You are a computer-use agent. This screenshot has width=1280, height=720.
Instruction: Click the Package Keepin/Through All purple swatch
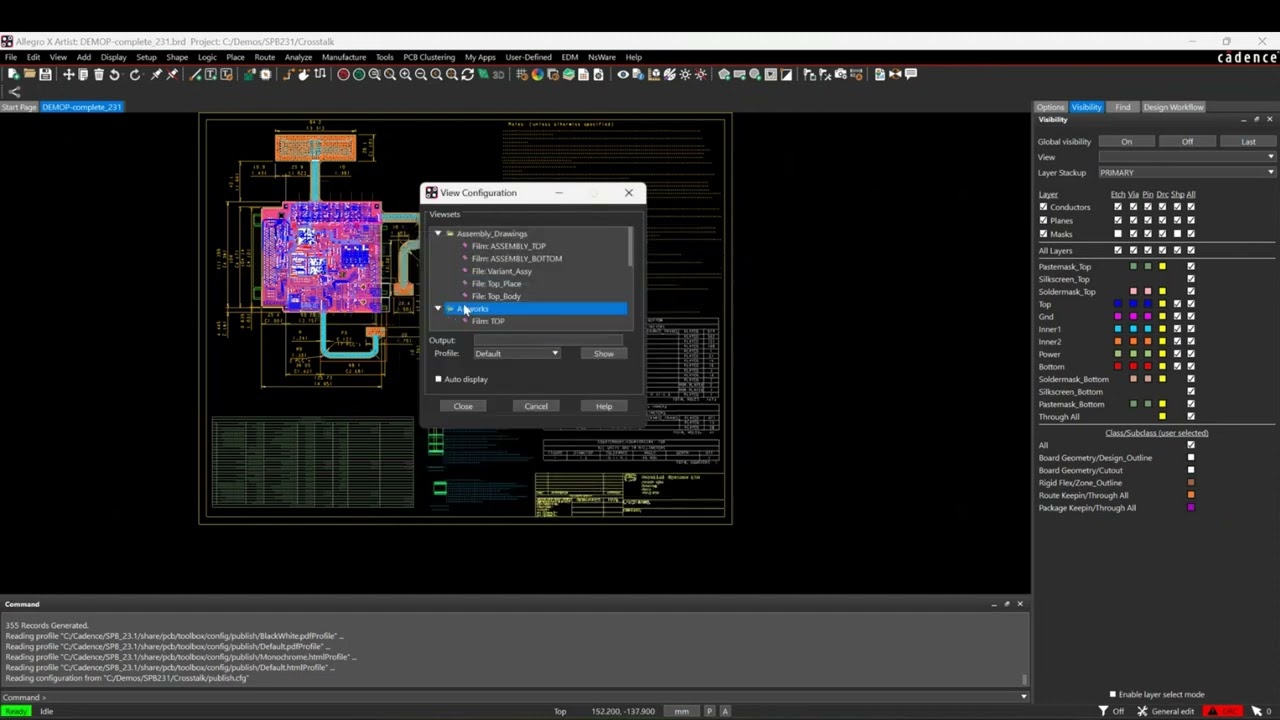coord(1191,508)
